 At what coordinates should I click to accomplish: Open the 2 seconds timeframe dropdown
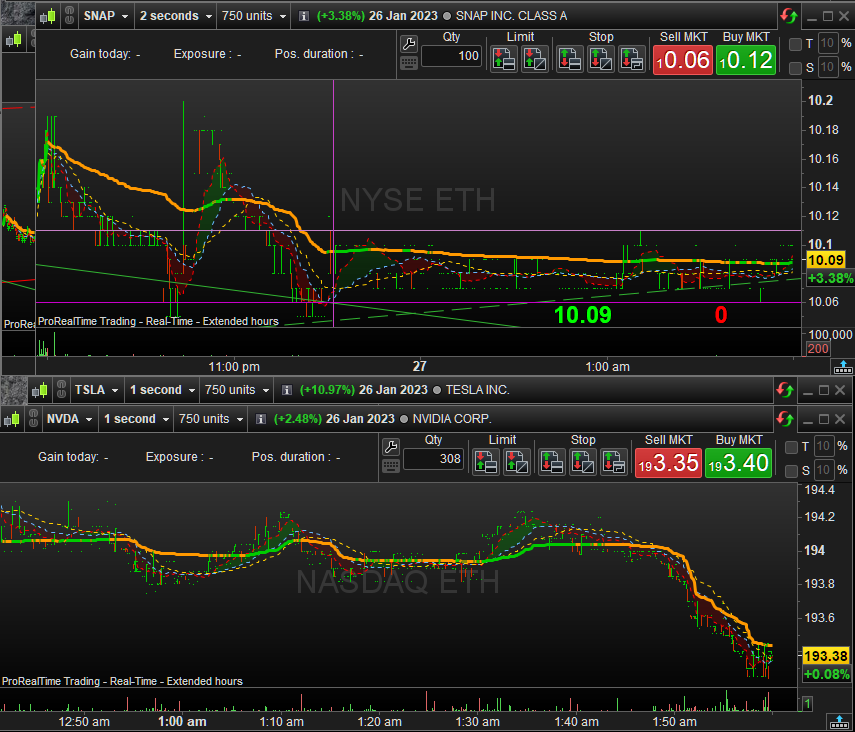(x=175, y=16)
